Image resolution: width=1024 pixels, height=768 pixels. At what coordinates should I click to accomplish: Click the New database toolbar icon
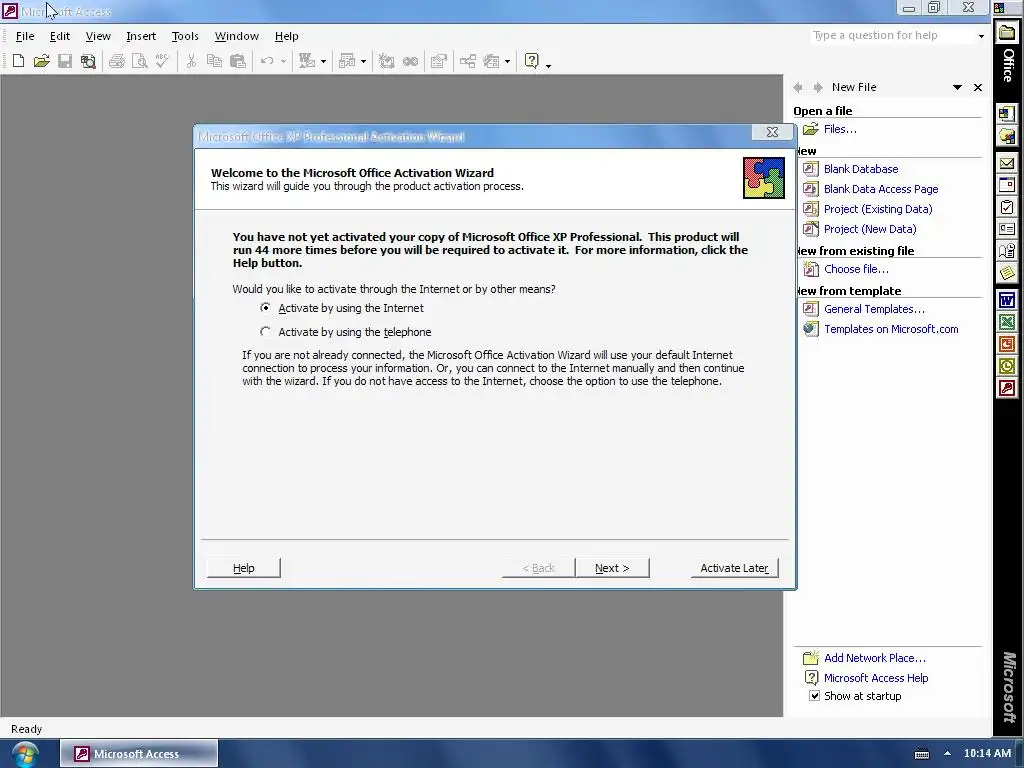coord(18,61)
